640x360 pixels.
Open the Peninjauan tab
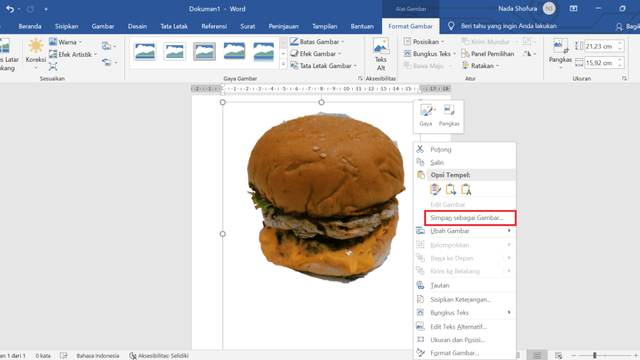tap(283, 26)
